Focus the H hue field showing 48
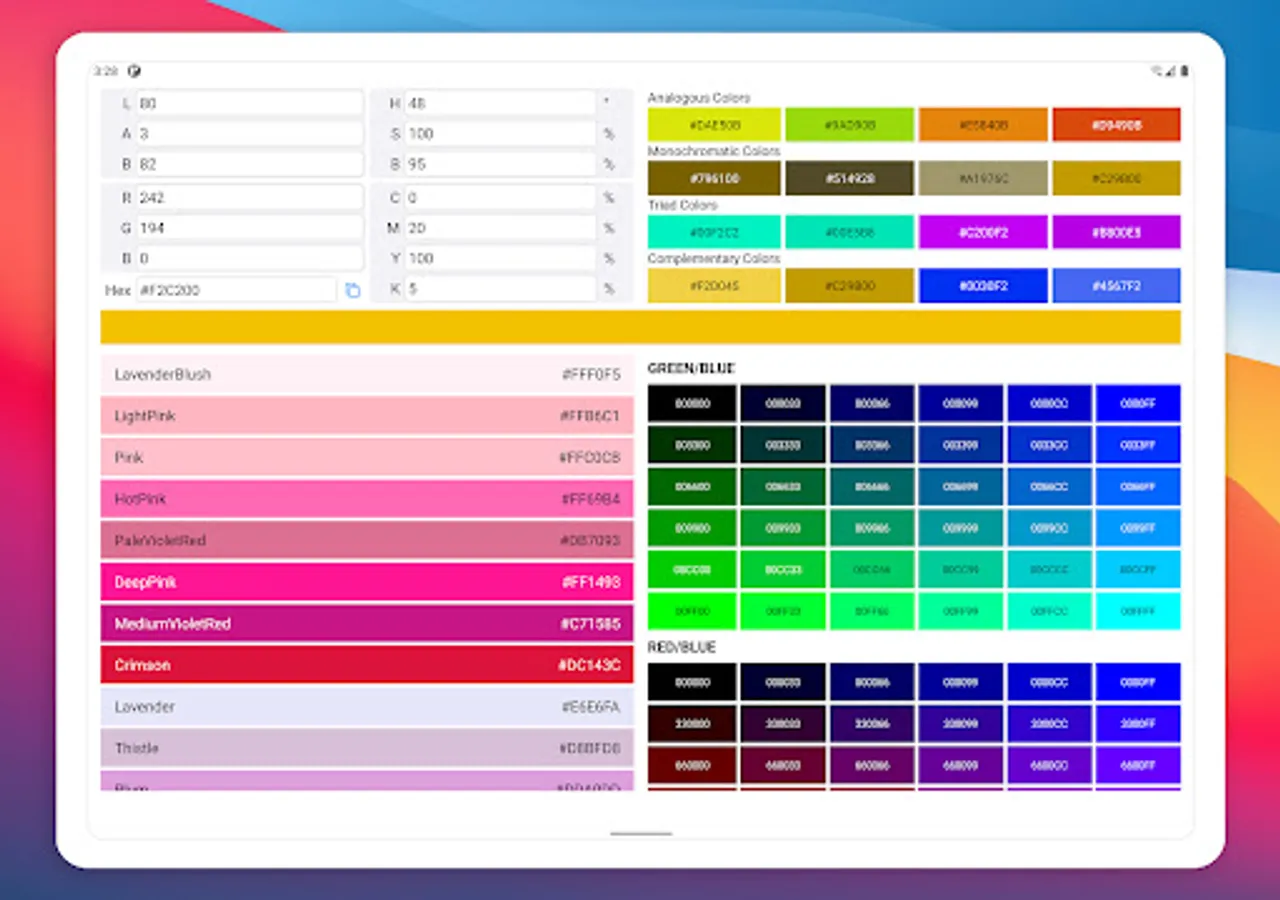The height and width of the screenshot is (900, 1280). point(500,103)
